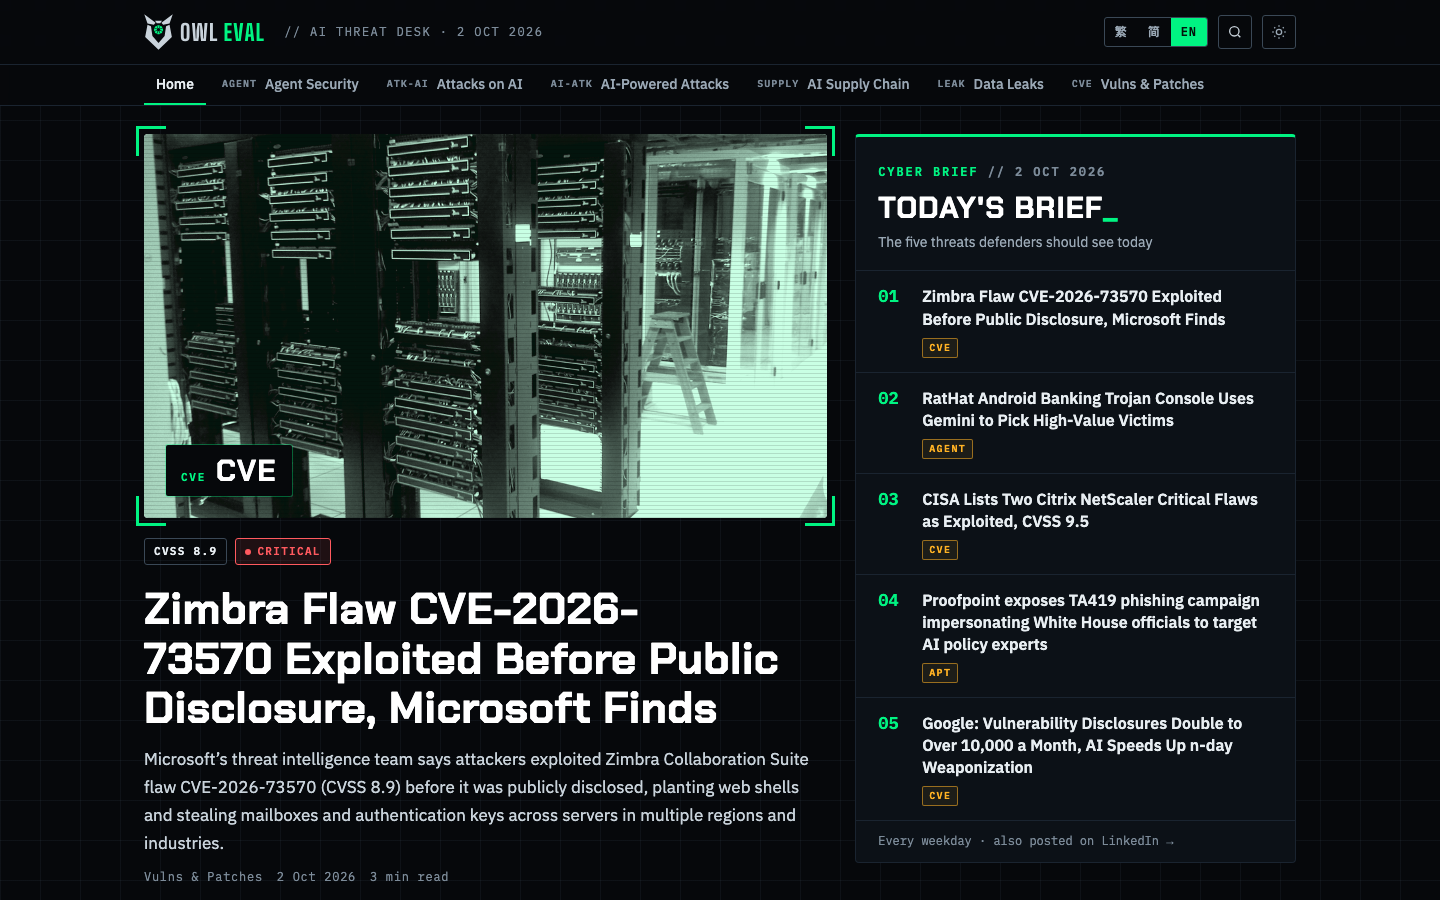Click the CVE tag under CISA item
The height and width of the screenshot is (900, 1440).
(940, 550)
